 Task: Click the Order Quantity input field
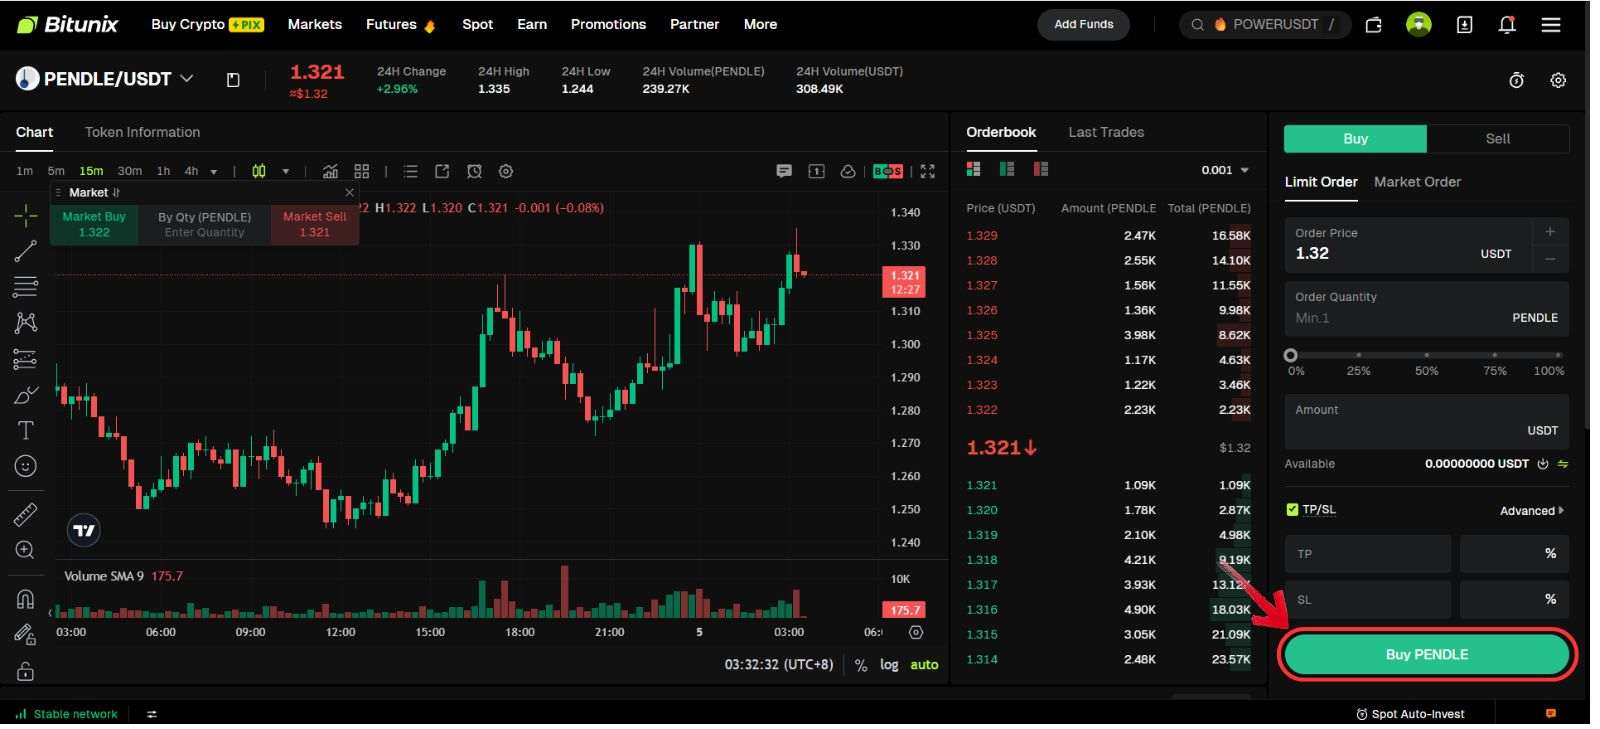(1426, 308)
